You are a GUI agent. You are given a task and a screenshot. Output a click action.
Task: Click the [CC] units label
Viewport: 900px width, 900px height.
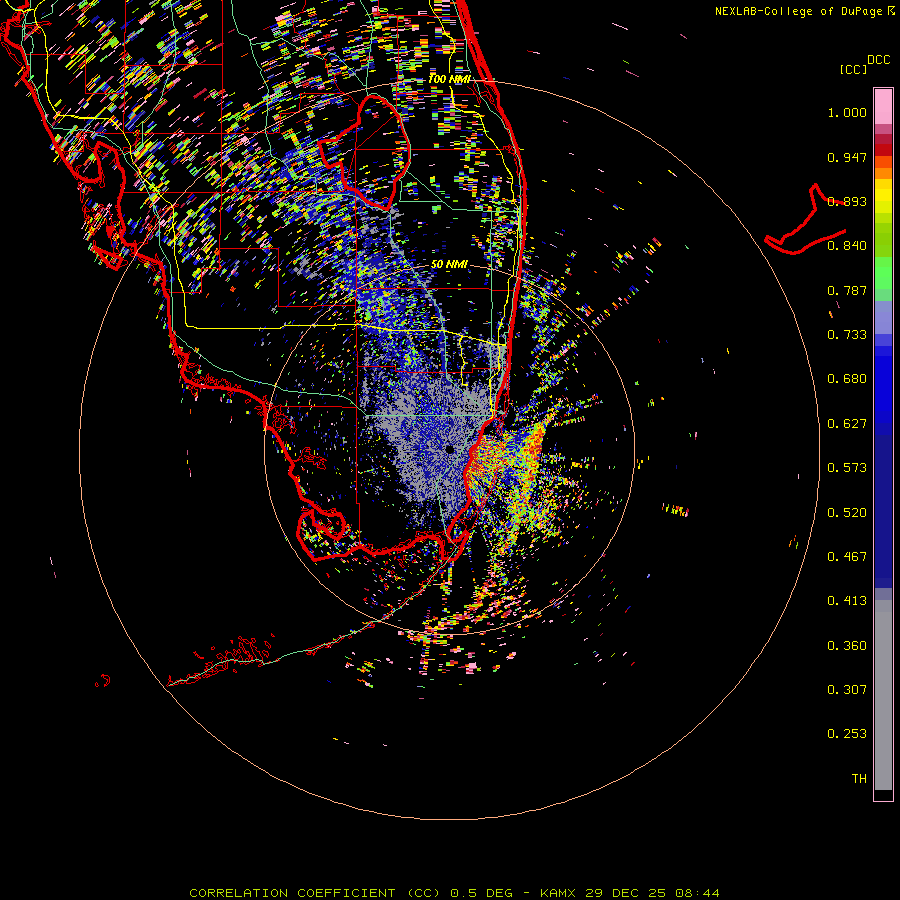click(853, 69)
